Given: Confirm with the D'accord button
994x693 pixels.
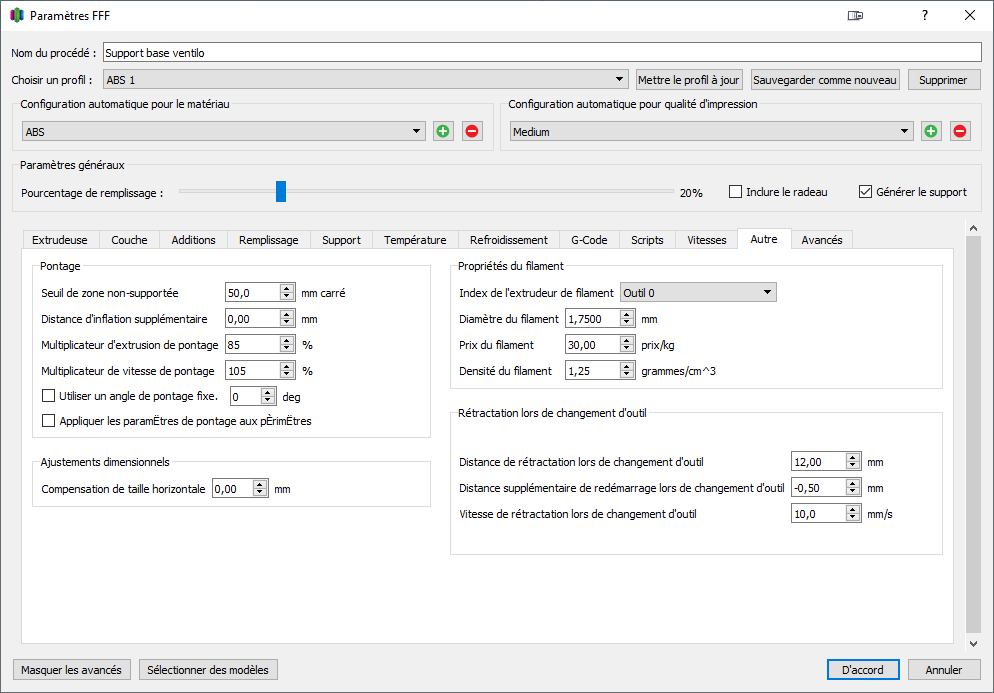Looking at the screenshot, I should [863, 670].
